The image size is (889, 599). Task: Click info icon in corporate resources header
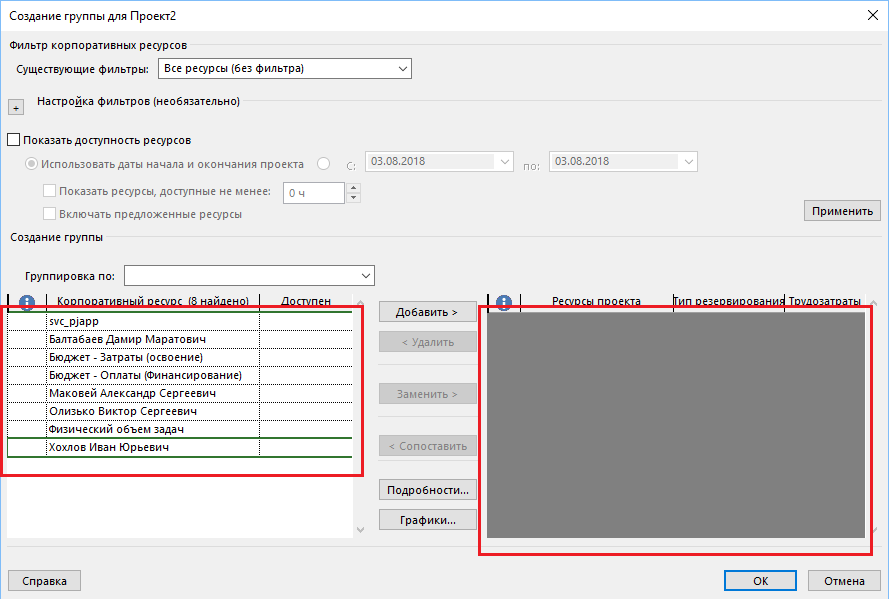(x=27, y=302)
